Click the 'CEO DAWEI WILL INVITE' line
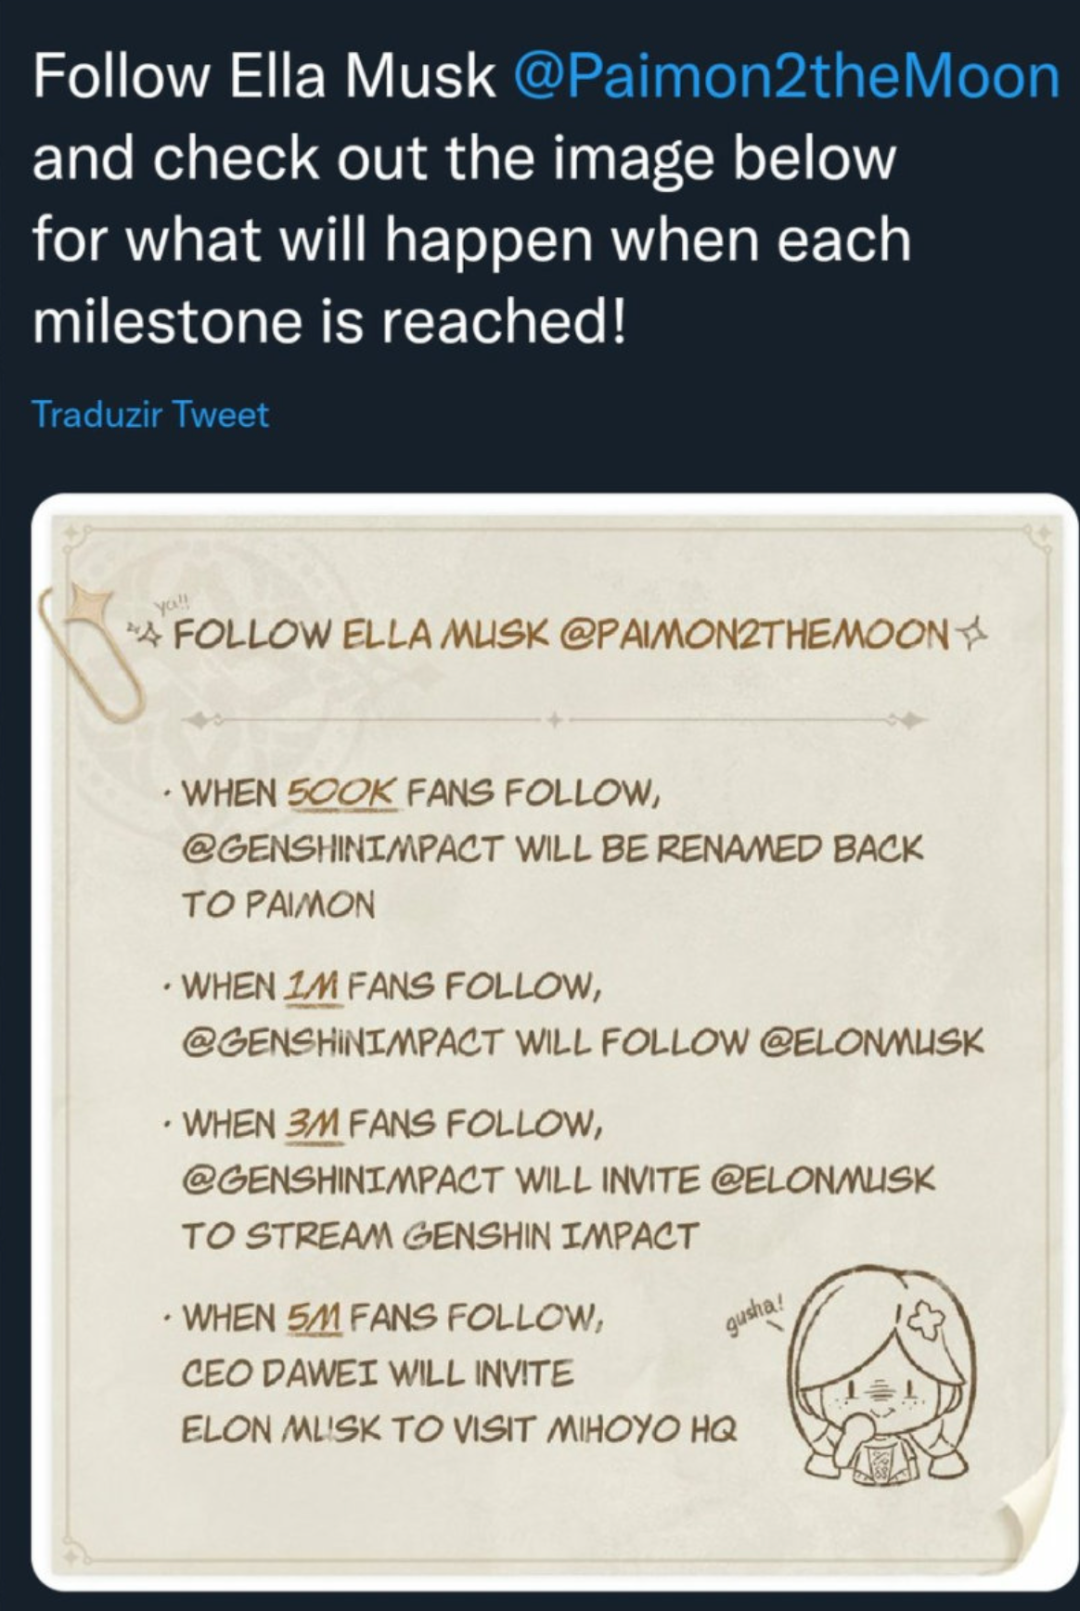1080x1611 pixels. (x=378, y=1373)
